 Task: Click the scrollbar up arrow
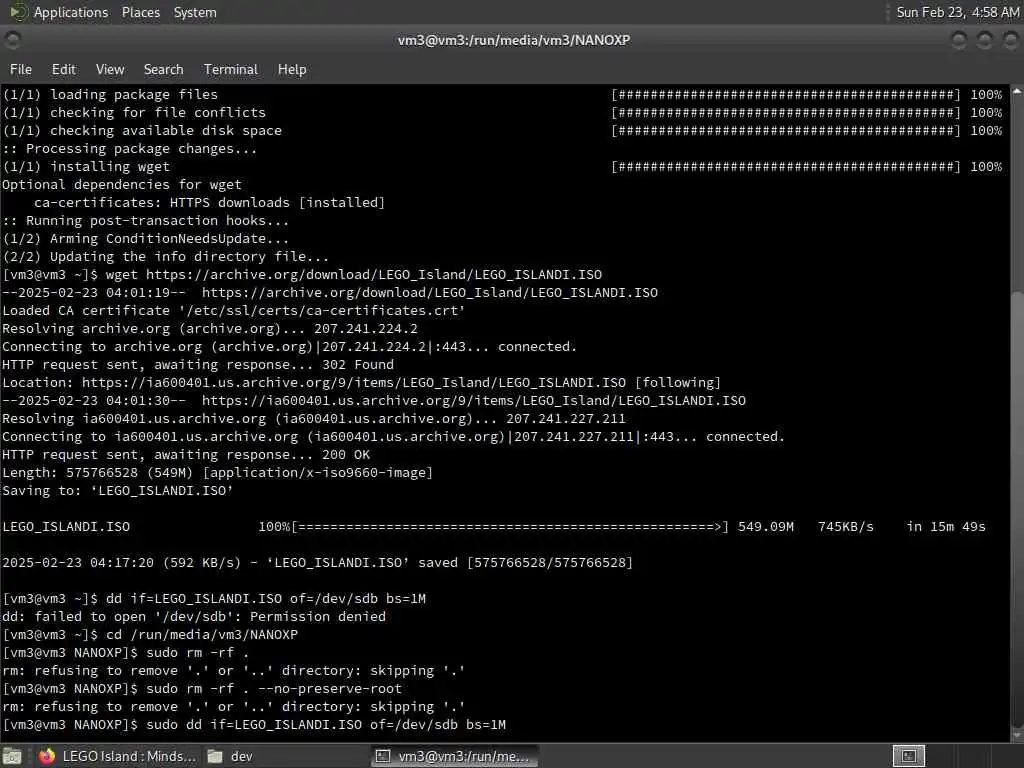tap(1017, 92)
